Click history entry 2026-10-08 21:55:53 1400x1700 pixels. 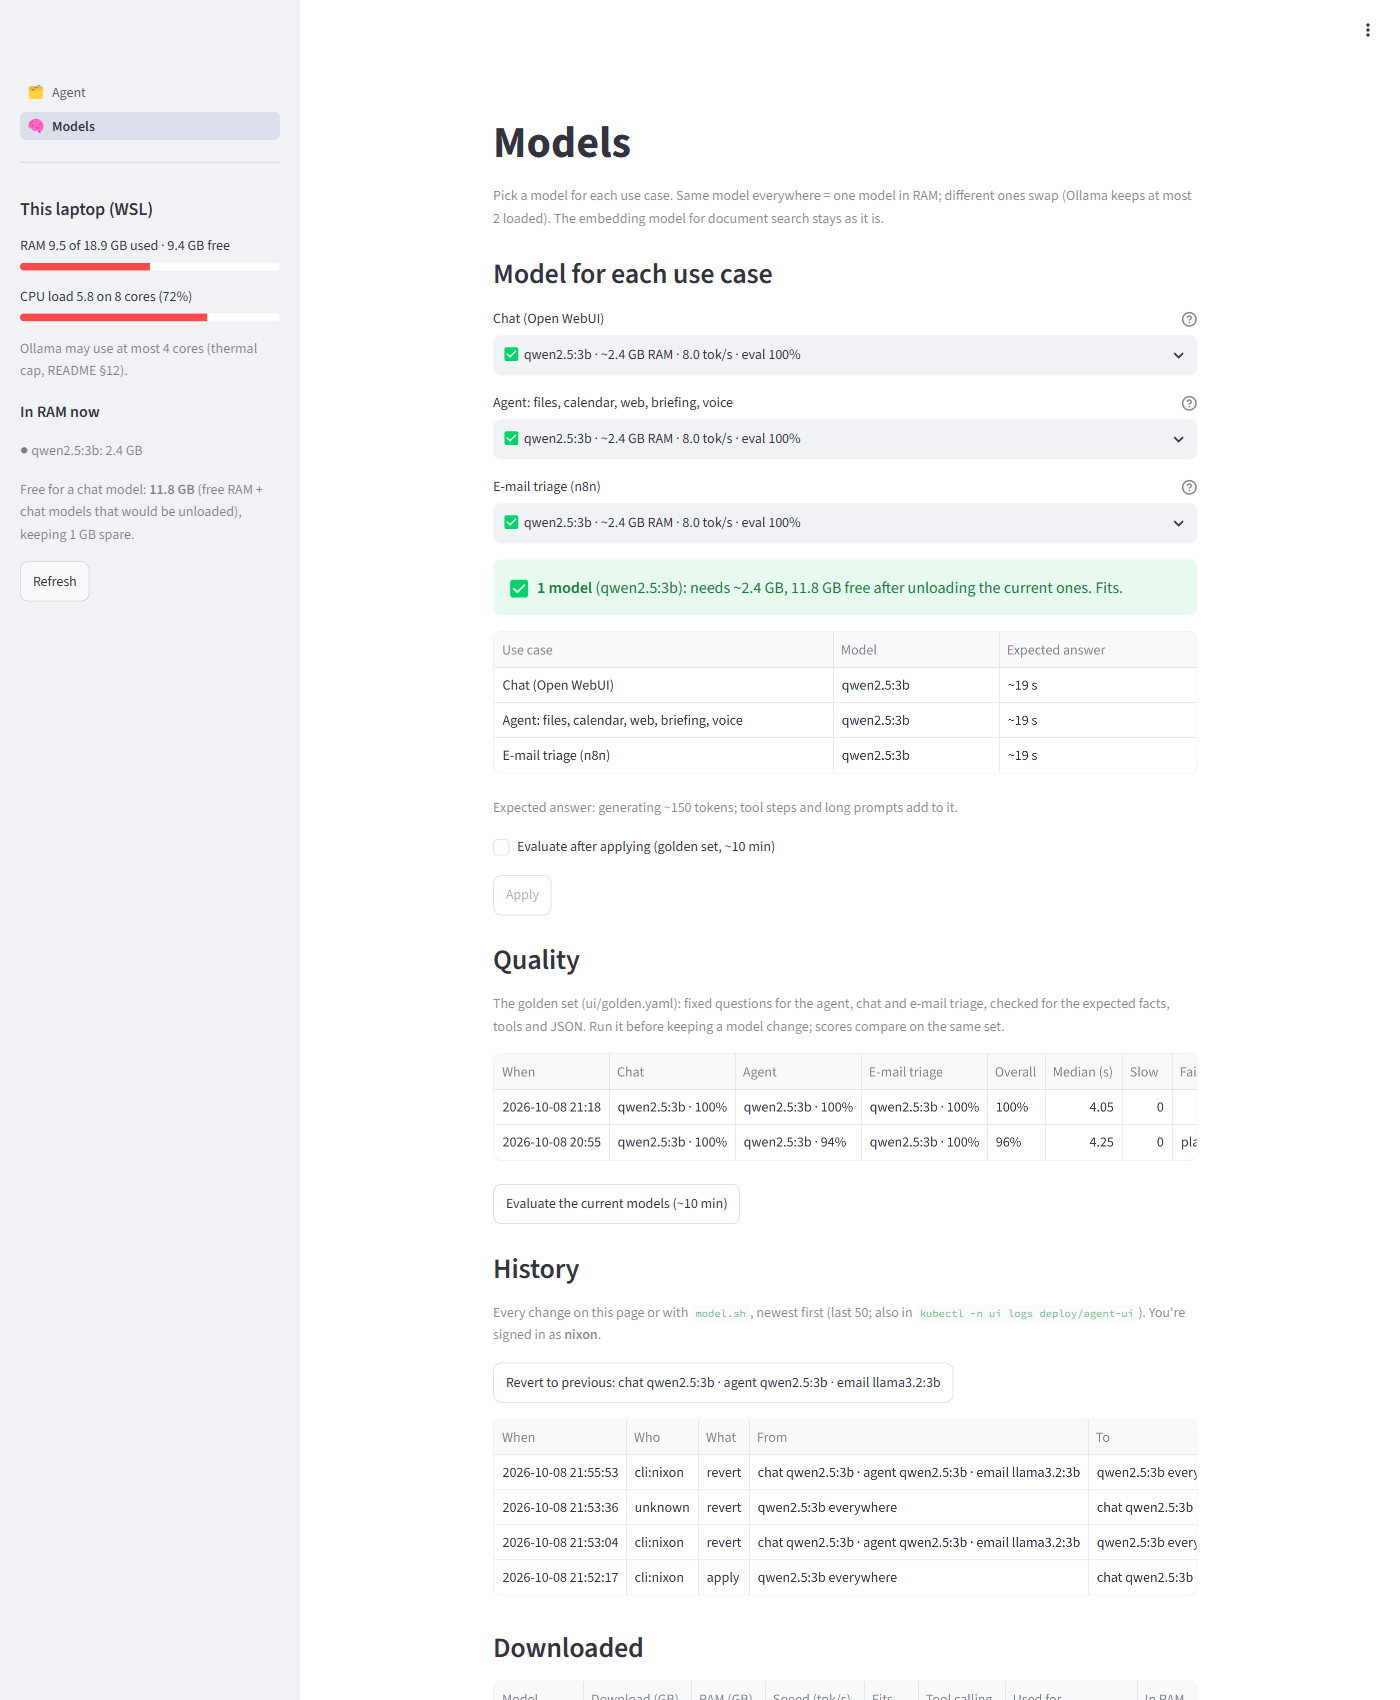click(845, 1472)
